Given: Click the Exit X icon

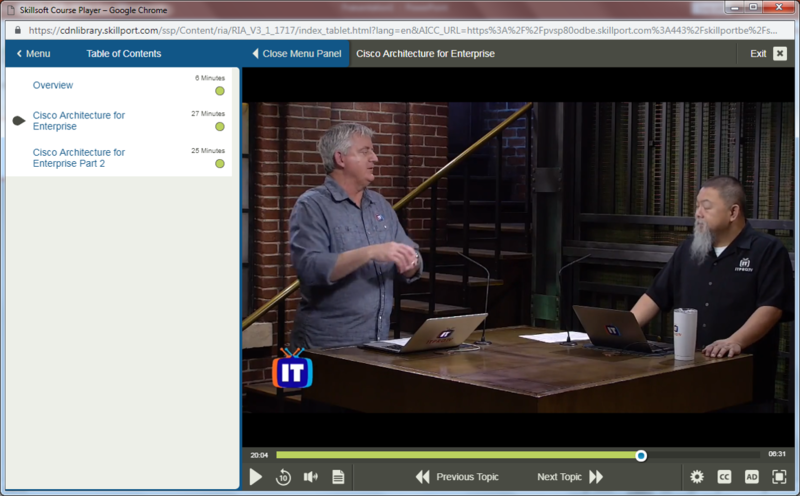Looking at the screenshot, I should (x=780, y=54).
